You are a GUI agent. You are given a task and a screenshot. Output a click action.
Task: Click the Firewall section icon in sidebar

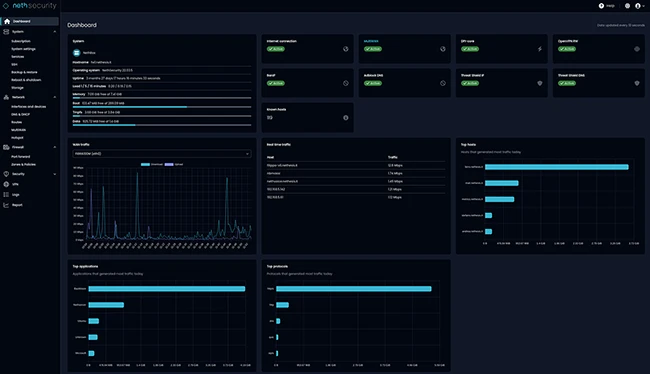pyautogui.click(x=6, y=147)
